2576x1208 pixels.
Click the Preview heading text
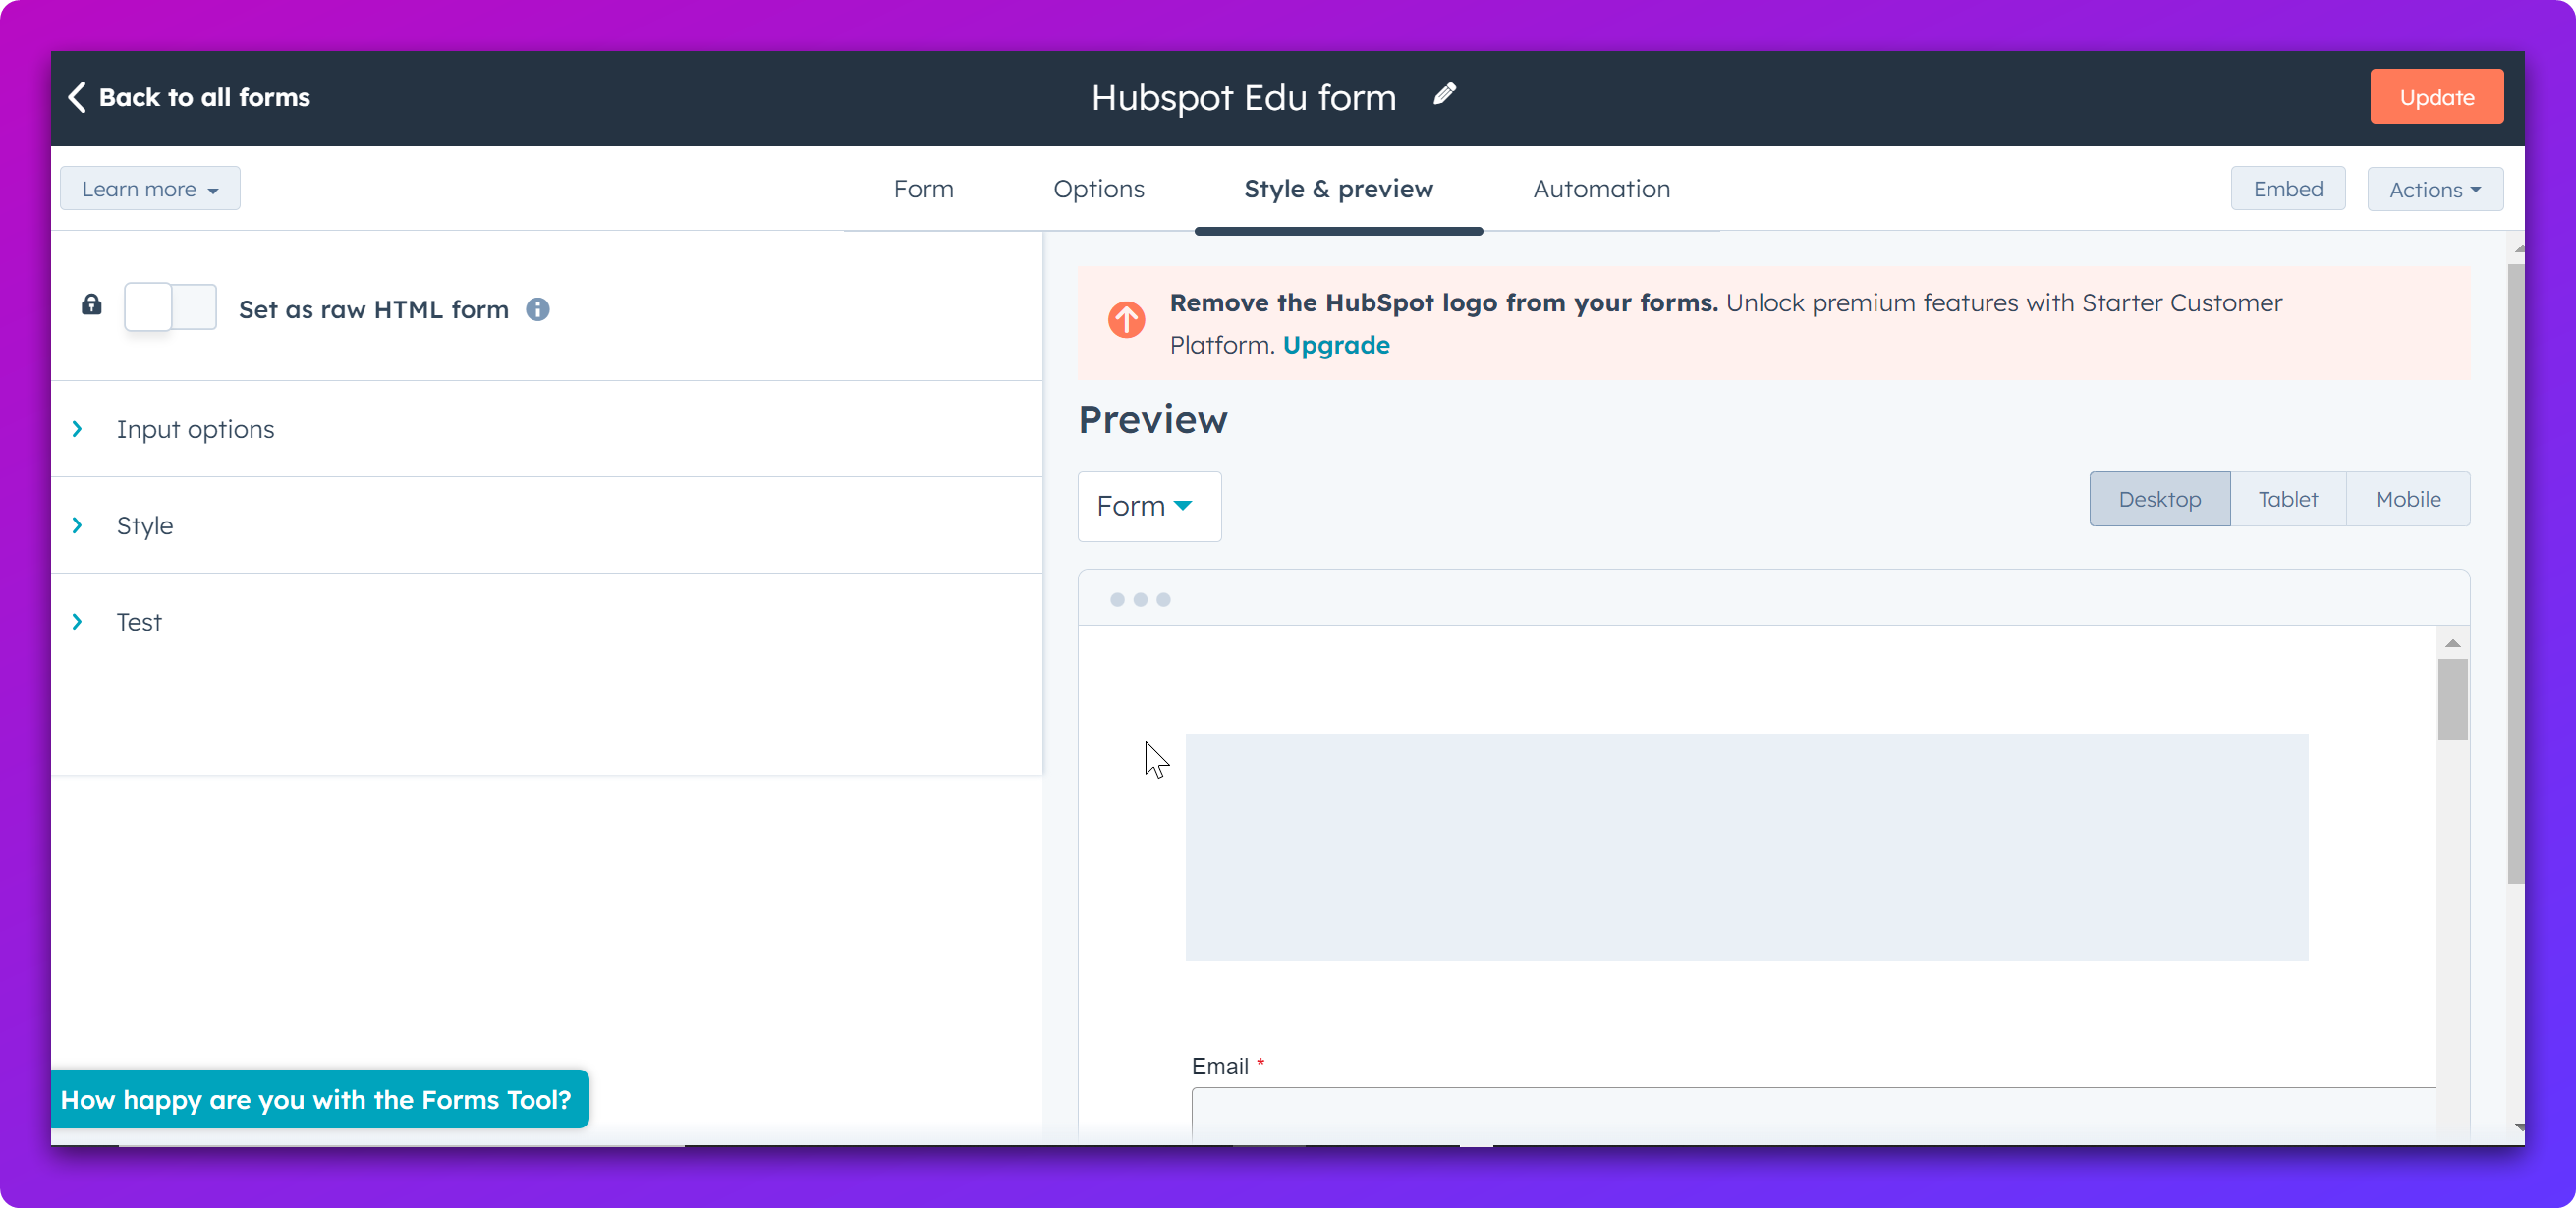(x=1152, y=419)
